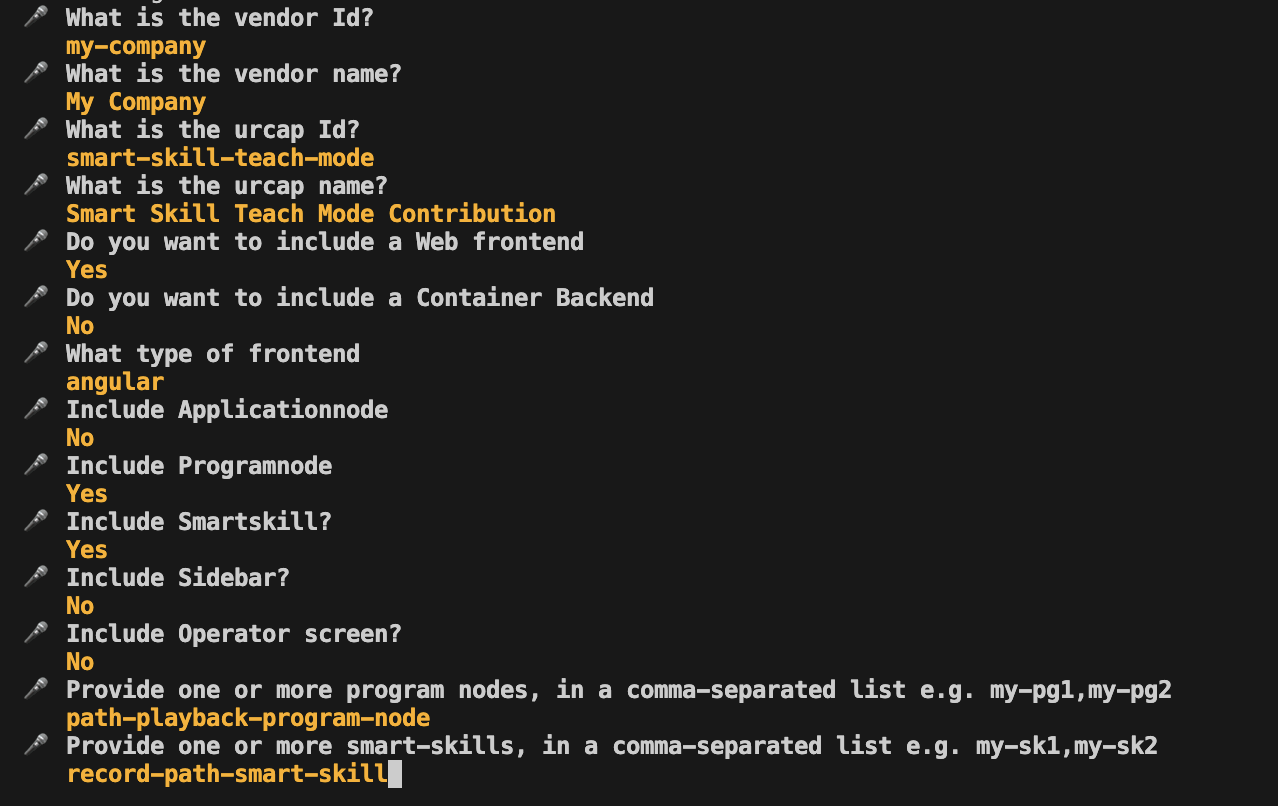Click microphone icon next to Web frontend question
The height and width of the screenshot is (806, 1278).
tap(36, 241)
